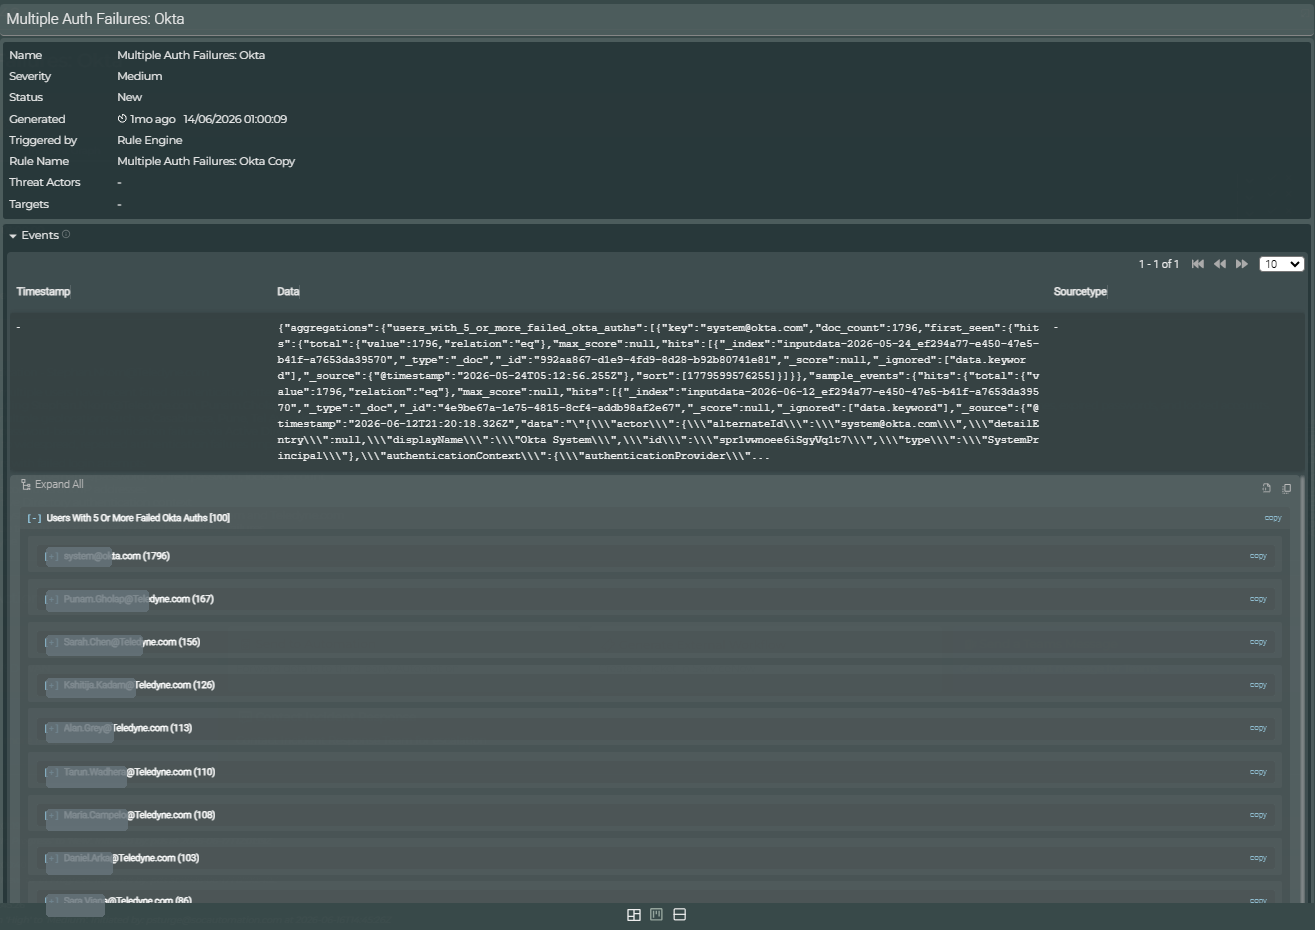
Task: Click the generated date 14/06/2026 01:00:09
Action: [235, 119]
